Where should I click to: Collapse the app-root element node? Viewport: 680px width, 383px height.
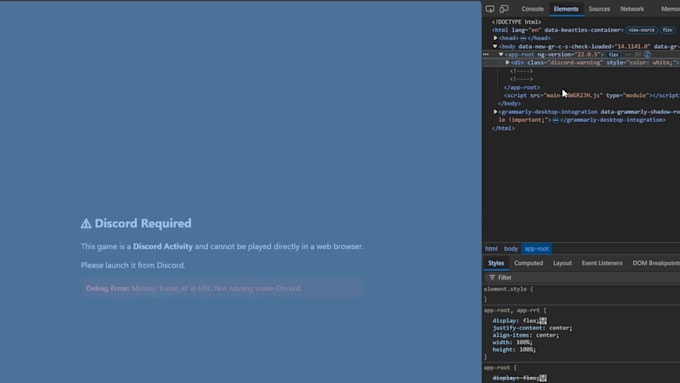501,54
